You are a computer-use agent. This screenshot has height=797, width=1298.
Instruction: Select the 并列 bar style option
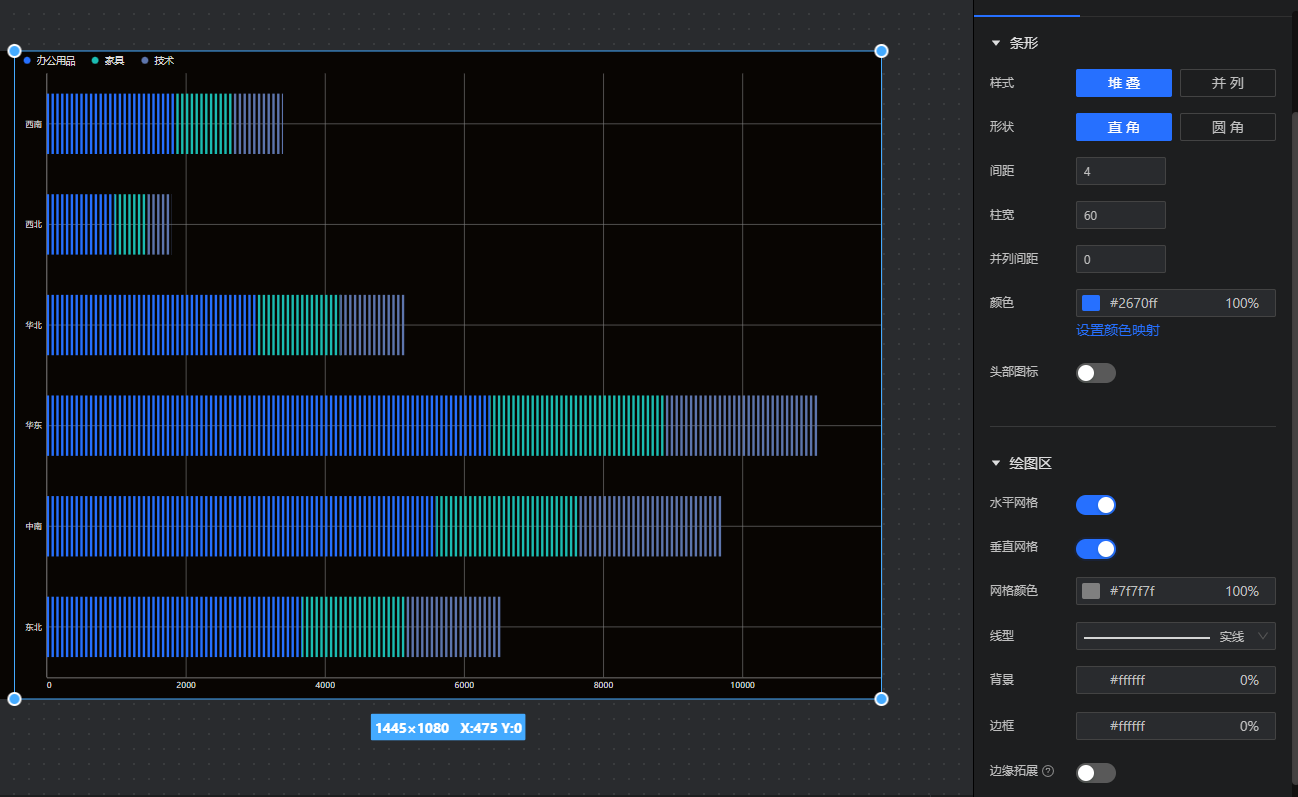(1227, 83)
